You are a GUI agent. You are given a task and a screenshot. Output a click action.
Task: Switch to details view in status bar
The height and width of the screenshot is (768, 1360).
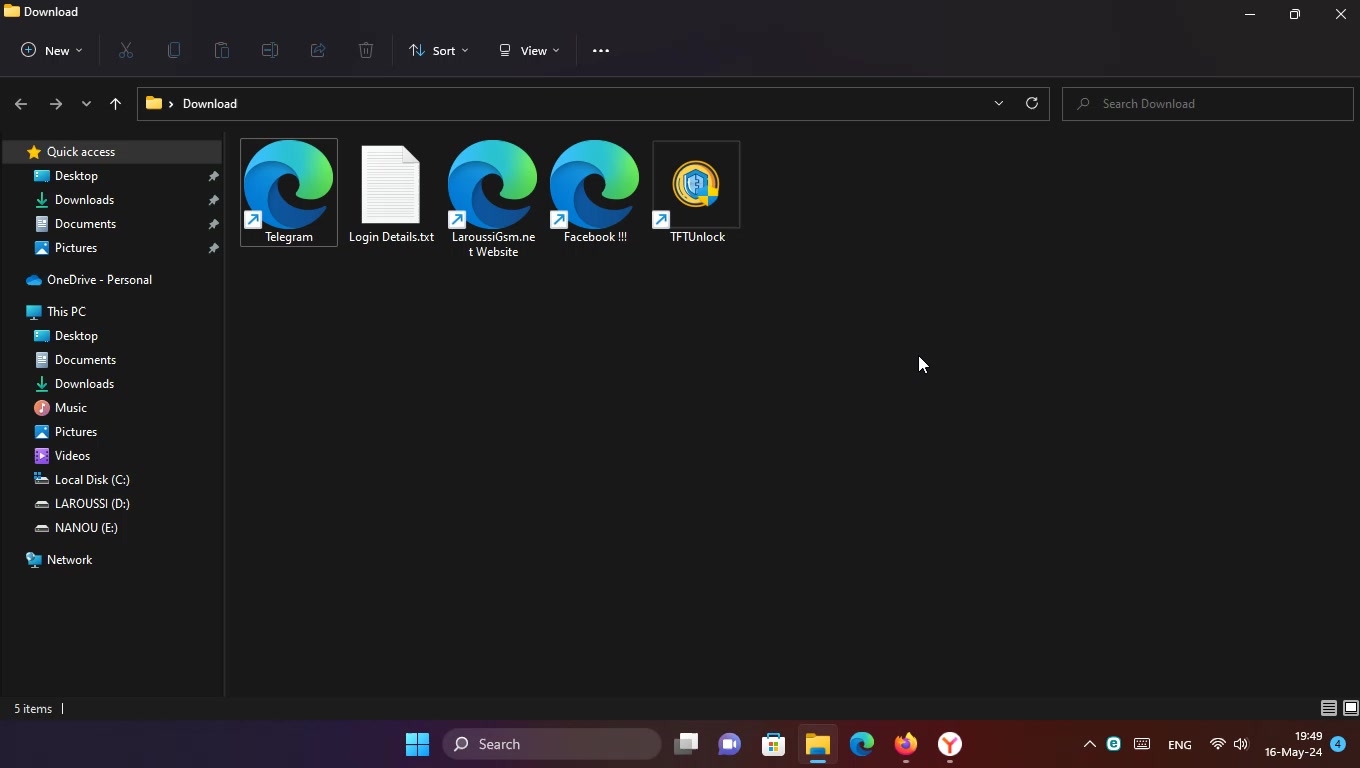(x=1329, y=708)
